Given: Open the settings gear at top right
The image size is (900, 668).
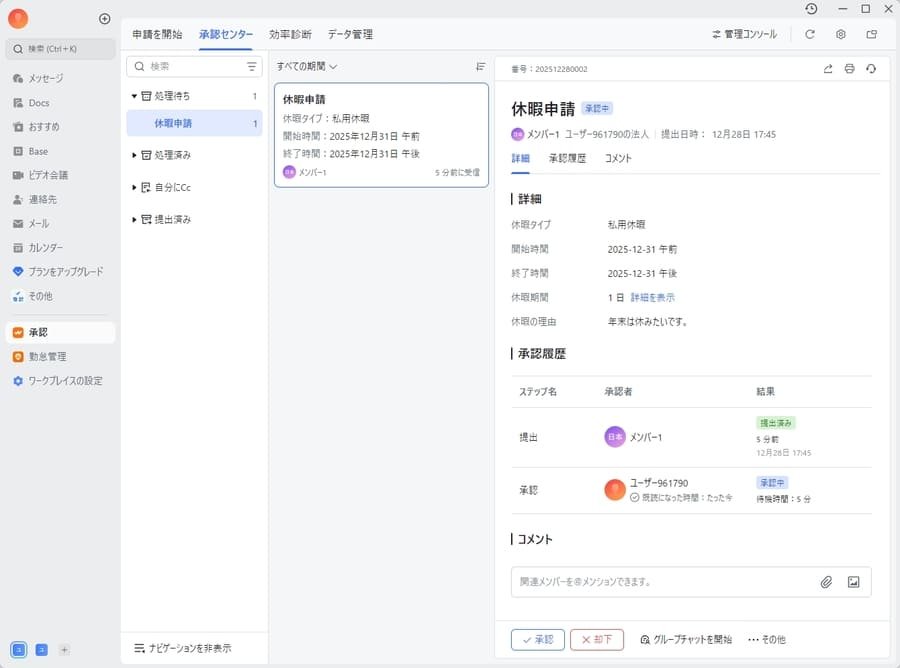Looking at the screenshot, I should tap(840, 33).
